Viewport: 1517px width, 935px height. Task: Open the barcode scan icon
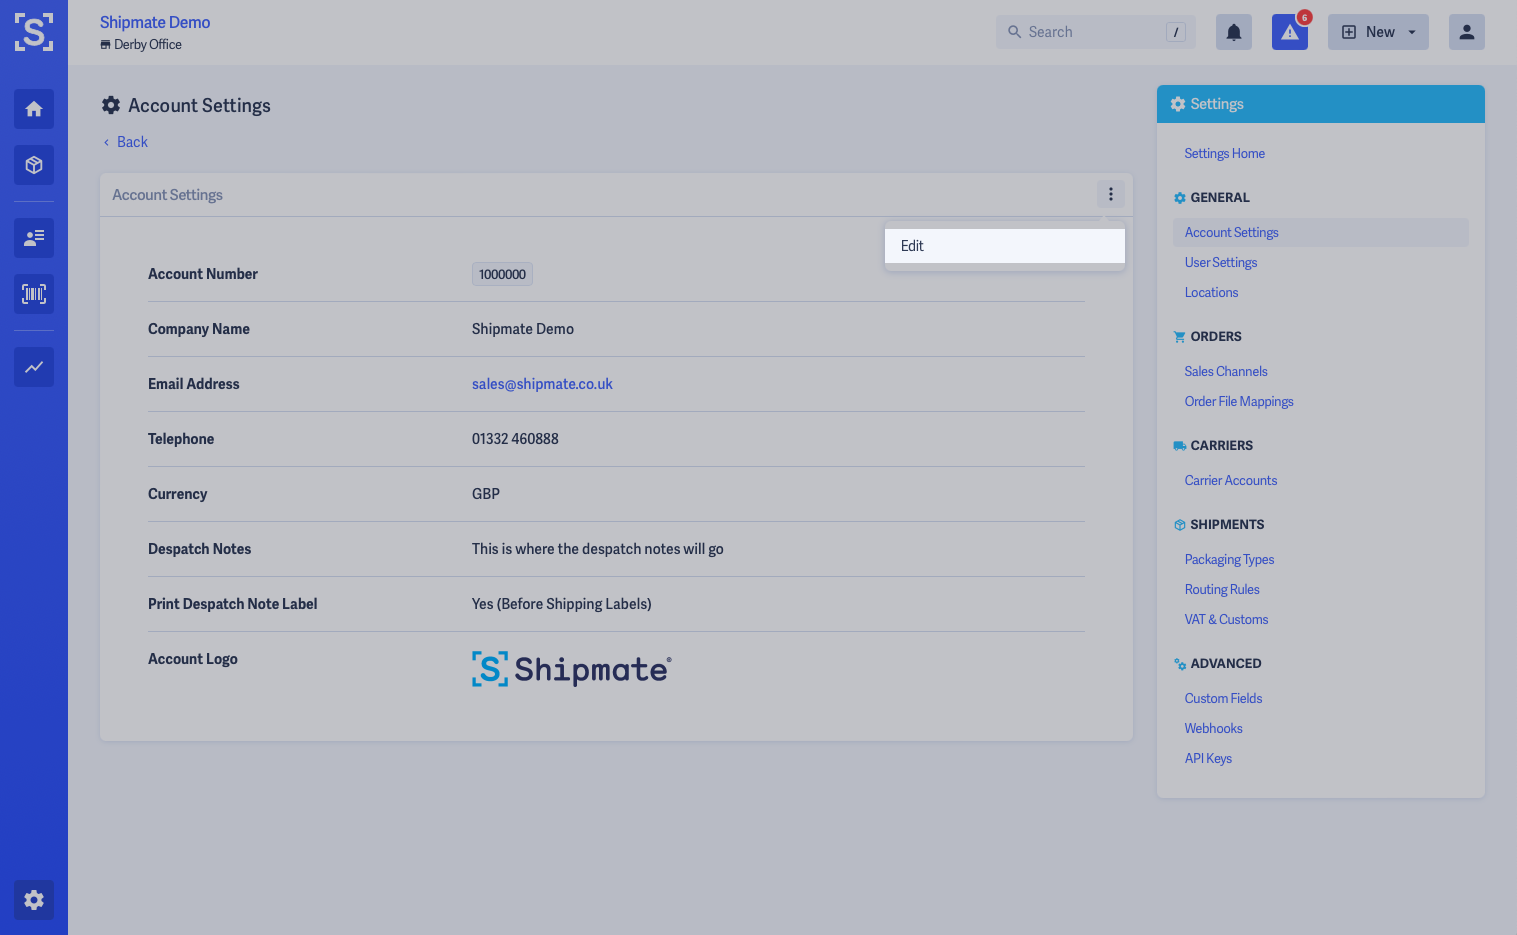[x=34, y=294]
